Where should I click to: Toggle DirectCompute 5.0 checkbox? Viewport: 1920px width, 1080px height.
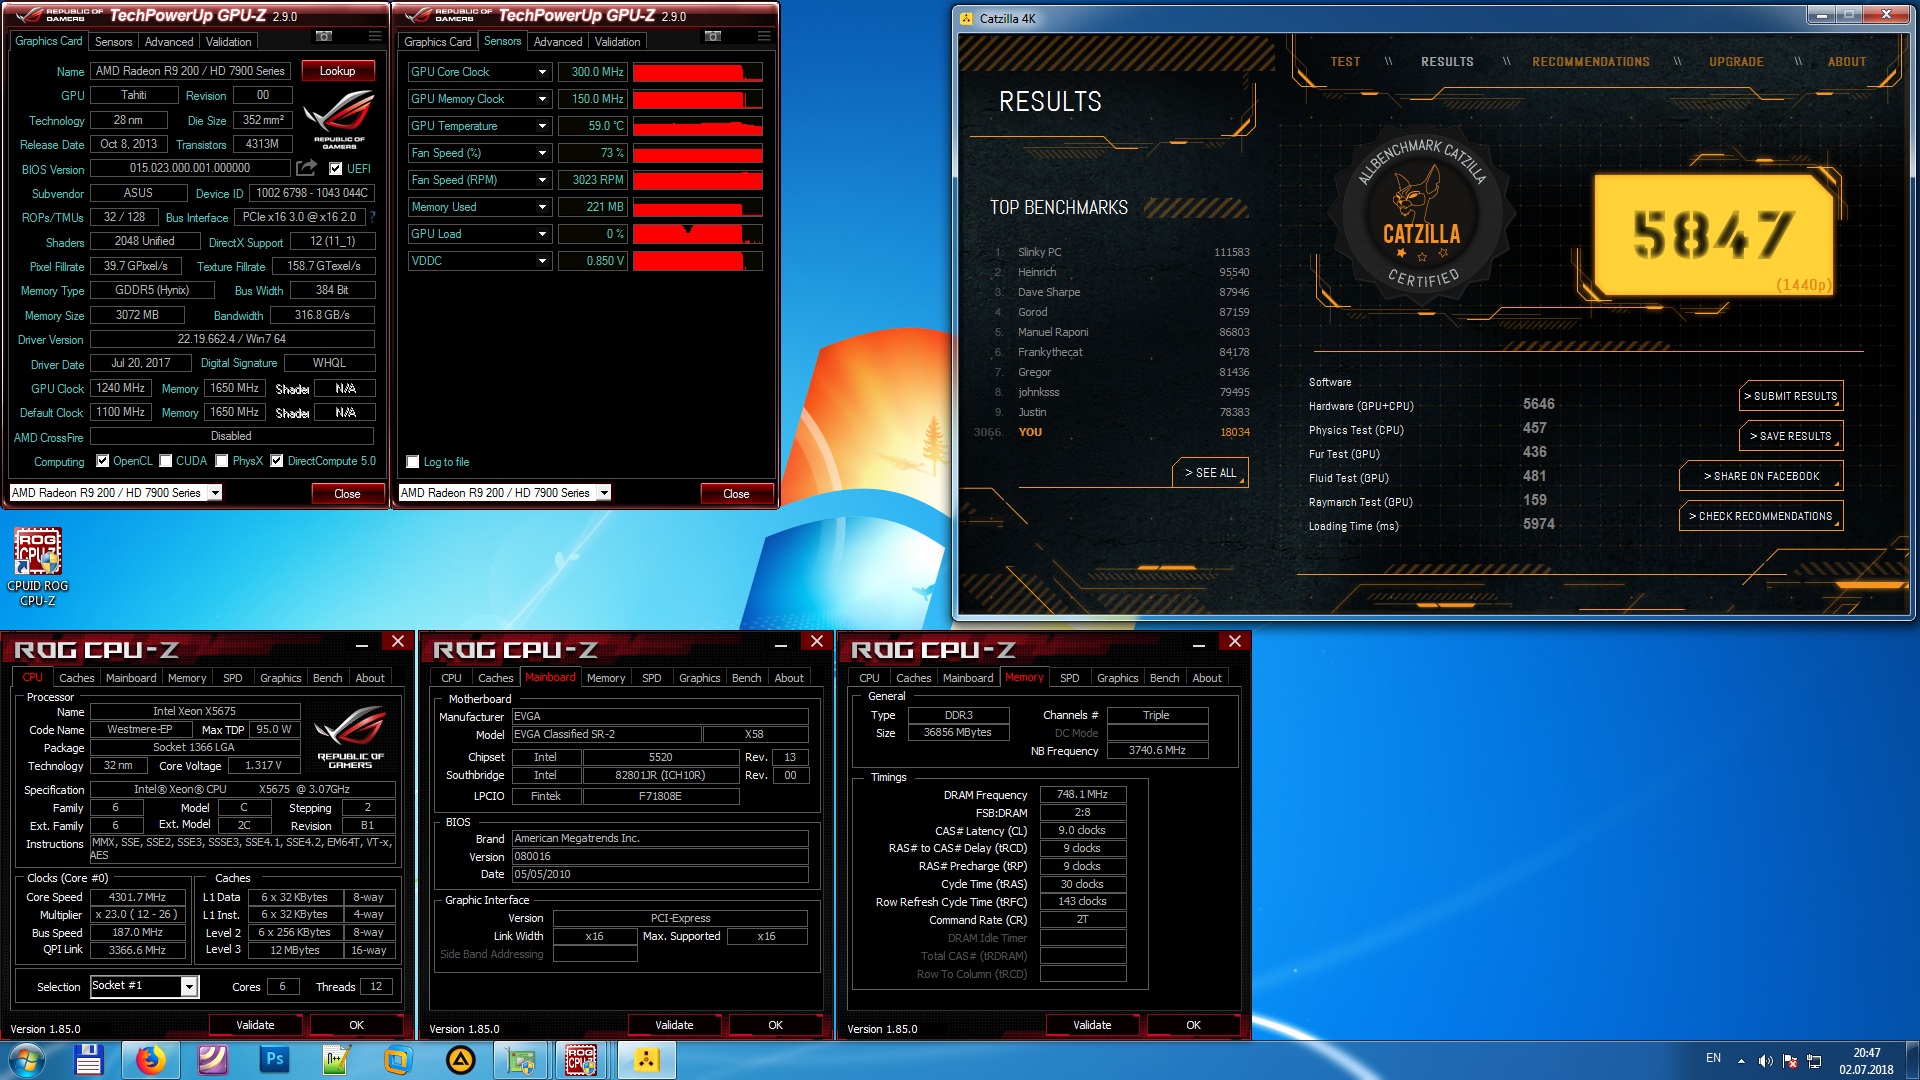pos(277,461)
